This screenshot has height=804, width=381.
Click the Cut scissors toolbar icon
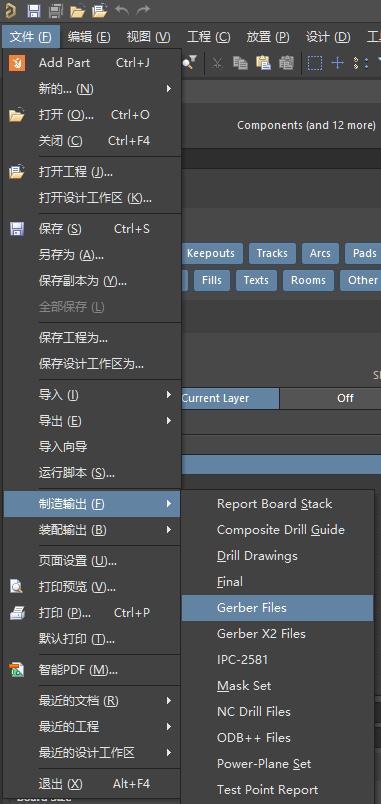click(217, 63)
